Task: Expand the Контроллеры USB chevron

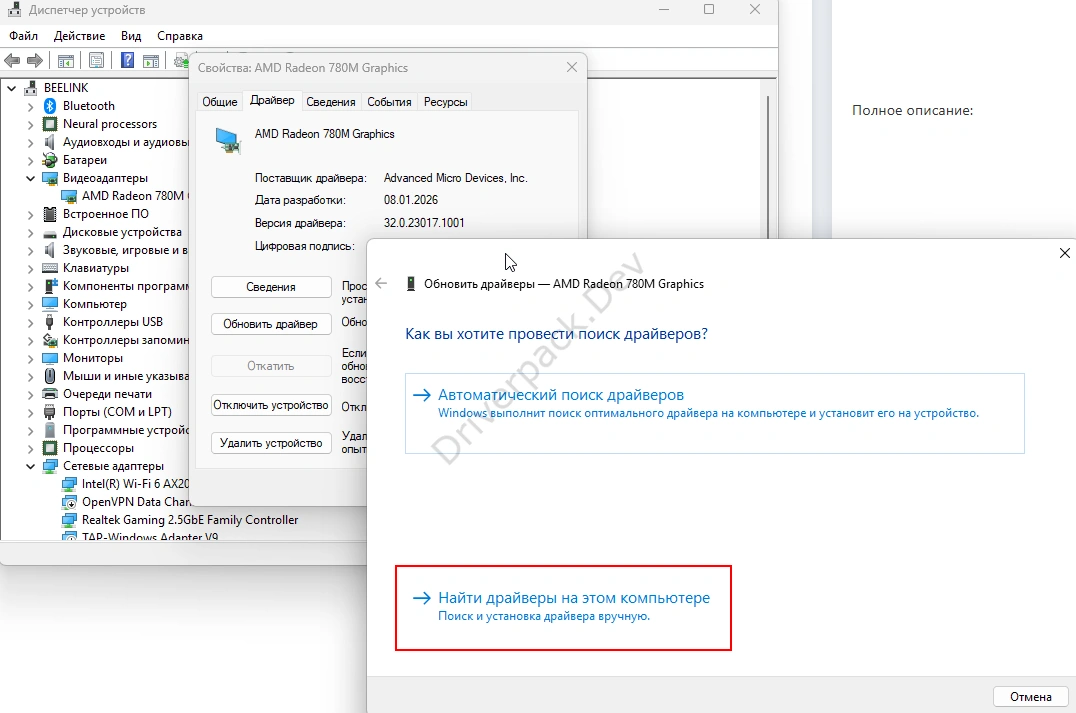Action: point(30,323)
